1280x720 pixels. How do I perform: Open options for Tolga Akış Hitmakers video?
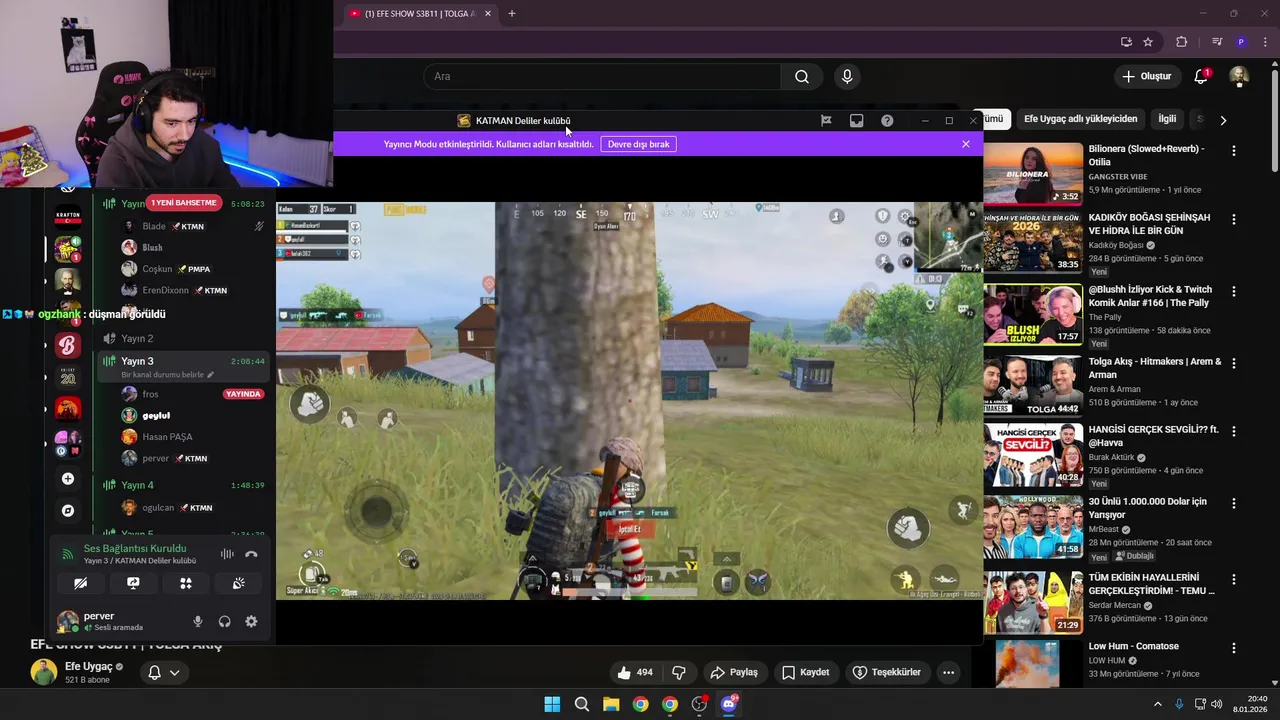coord(1234,364)
